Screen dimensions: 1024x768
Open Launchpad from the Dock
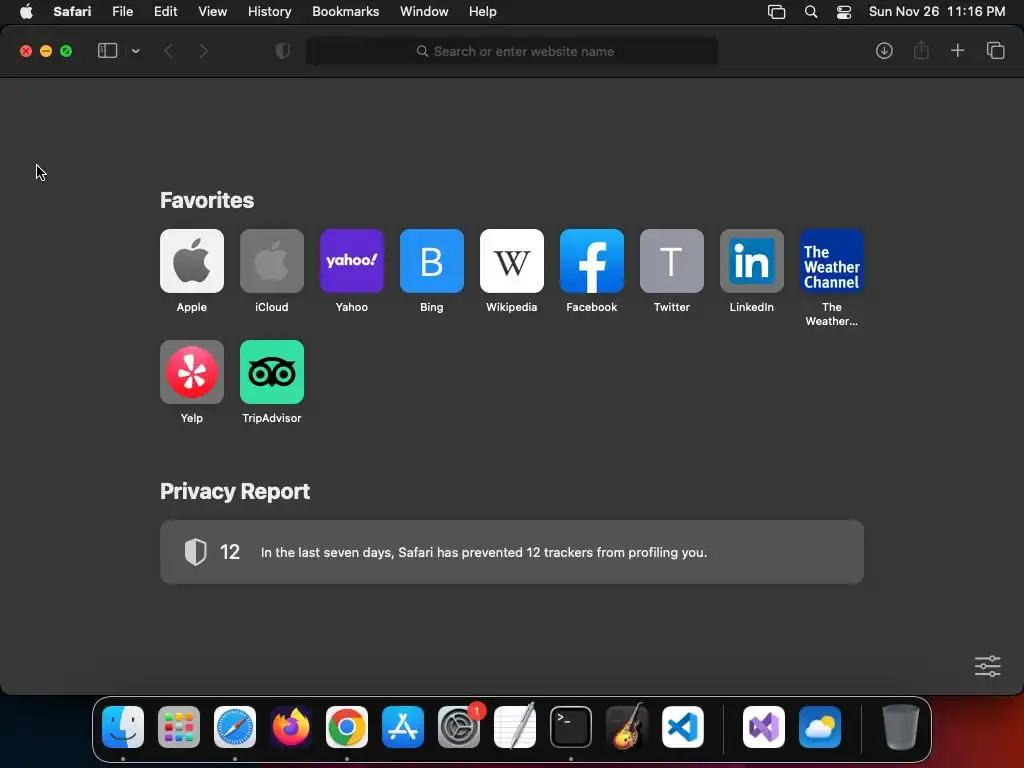[179, 727]
